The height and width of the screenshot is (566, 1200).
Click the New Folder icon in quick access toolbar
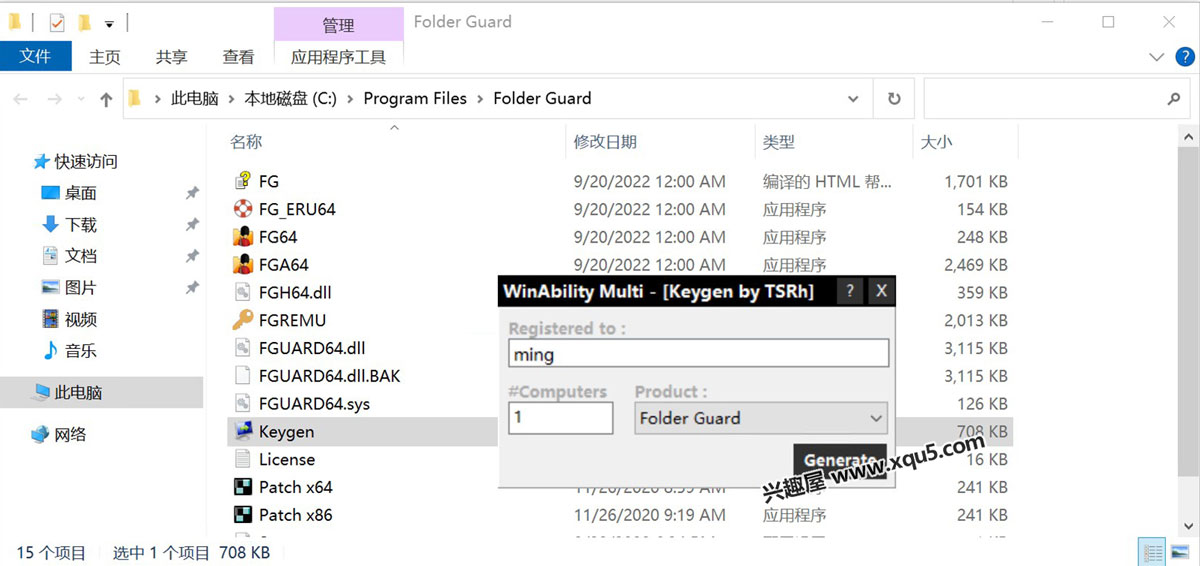(84, 22)
